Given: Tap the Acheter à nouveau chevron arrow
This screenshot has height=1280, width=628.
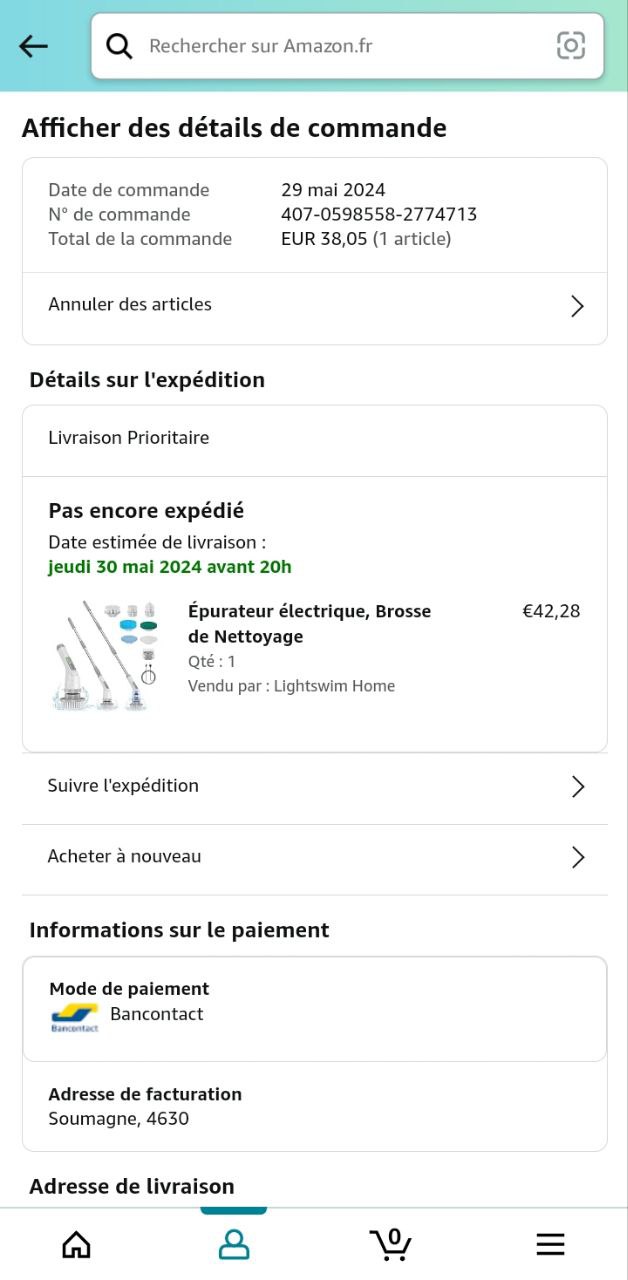Looking at the screenshot, I should (x=577, y=857).
